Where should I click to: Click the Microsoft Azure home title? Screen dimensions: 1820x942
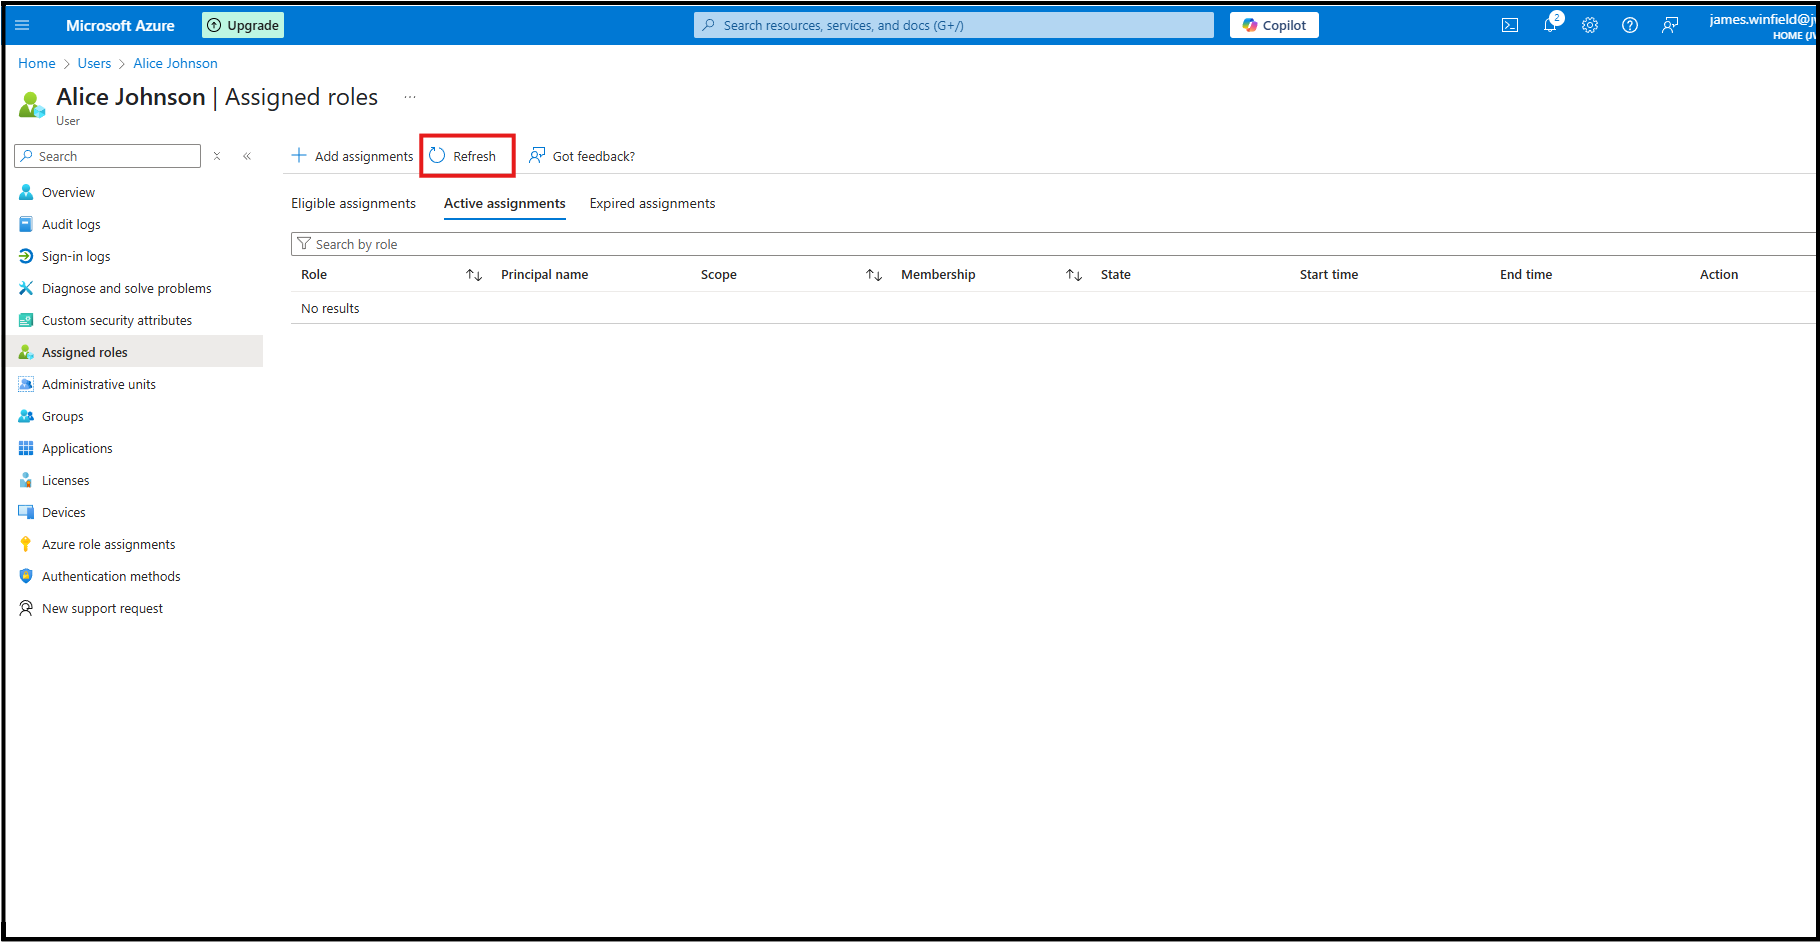[x=120, y=25]
